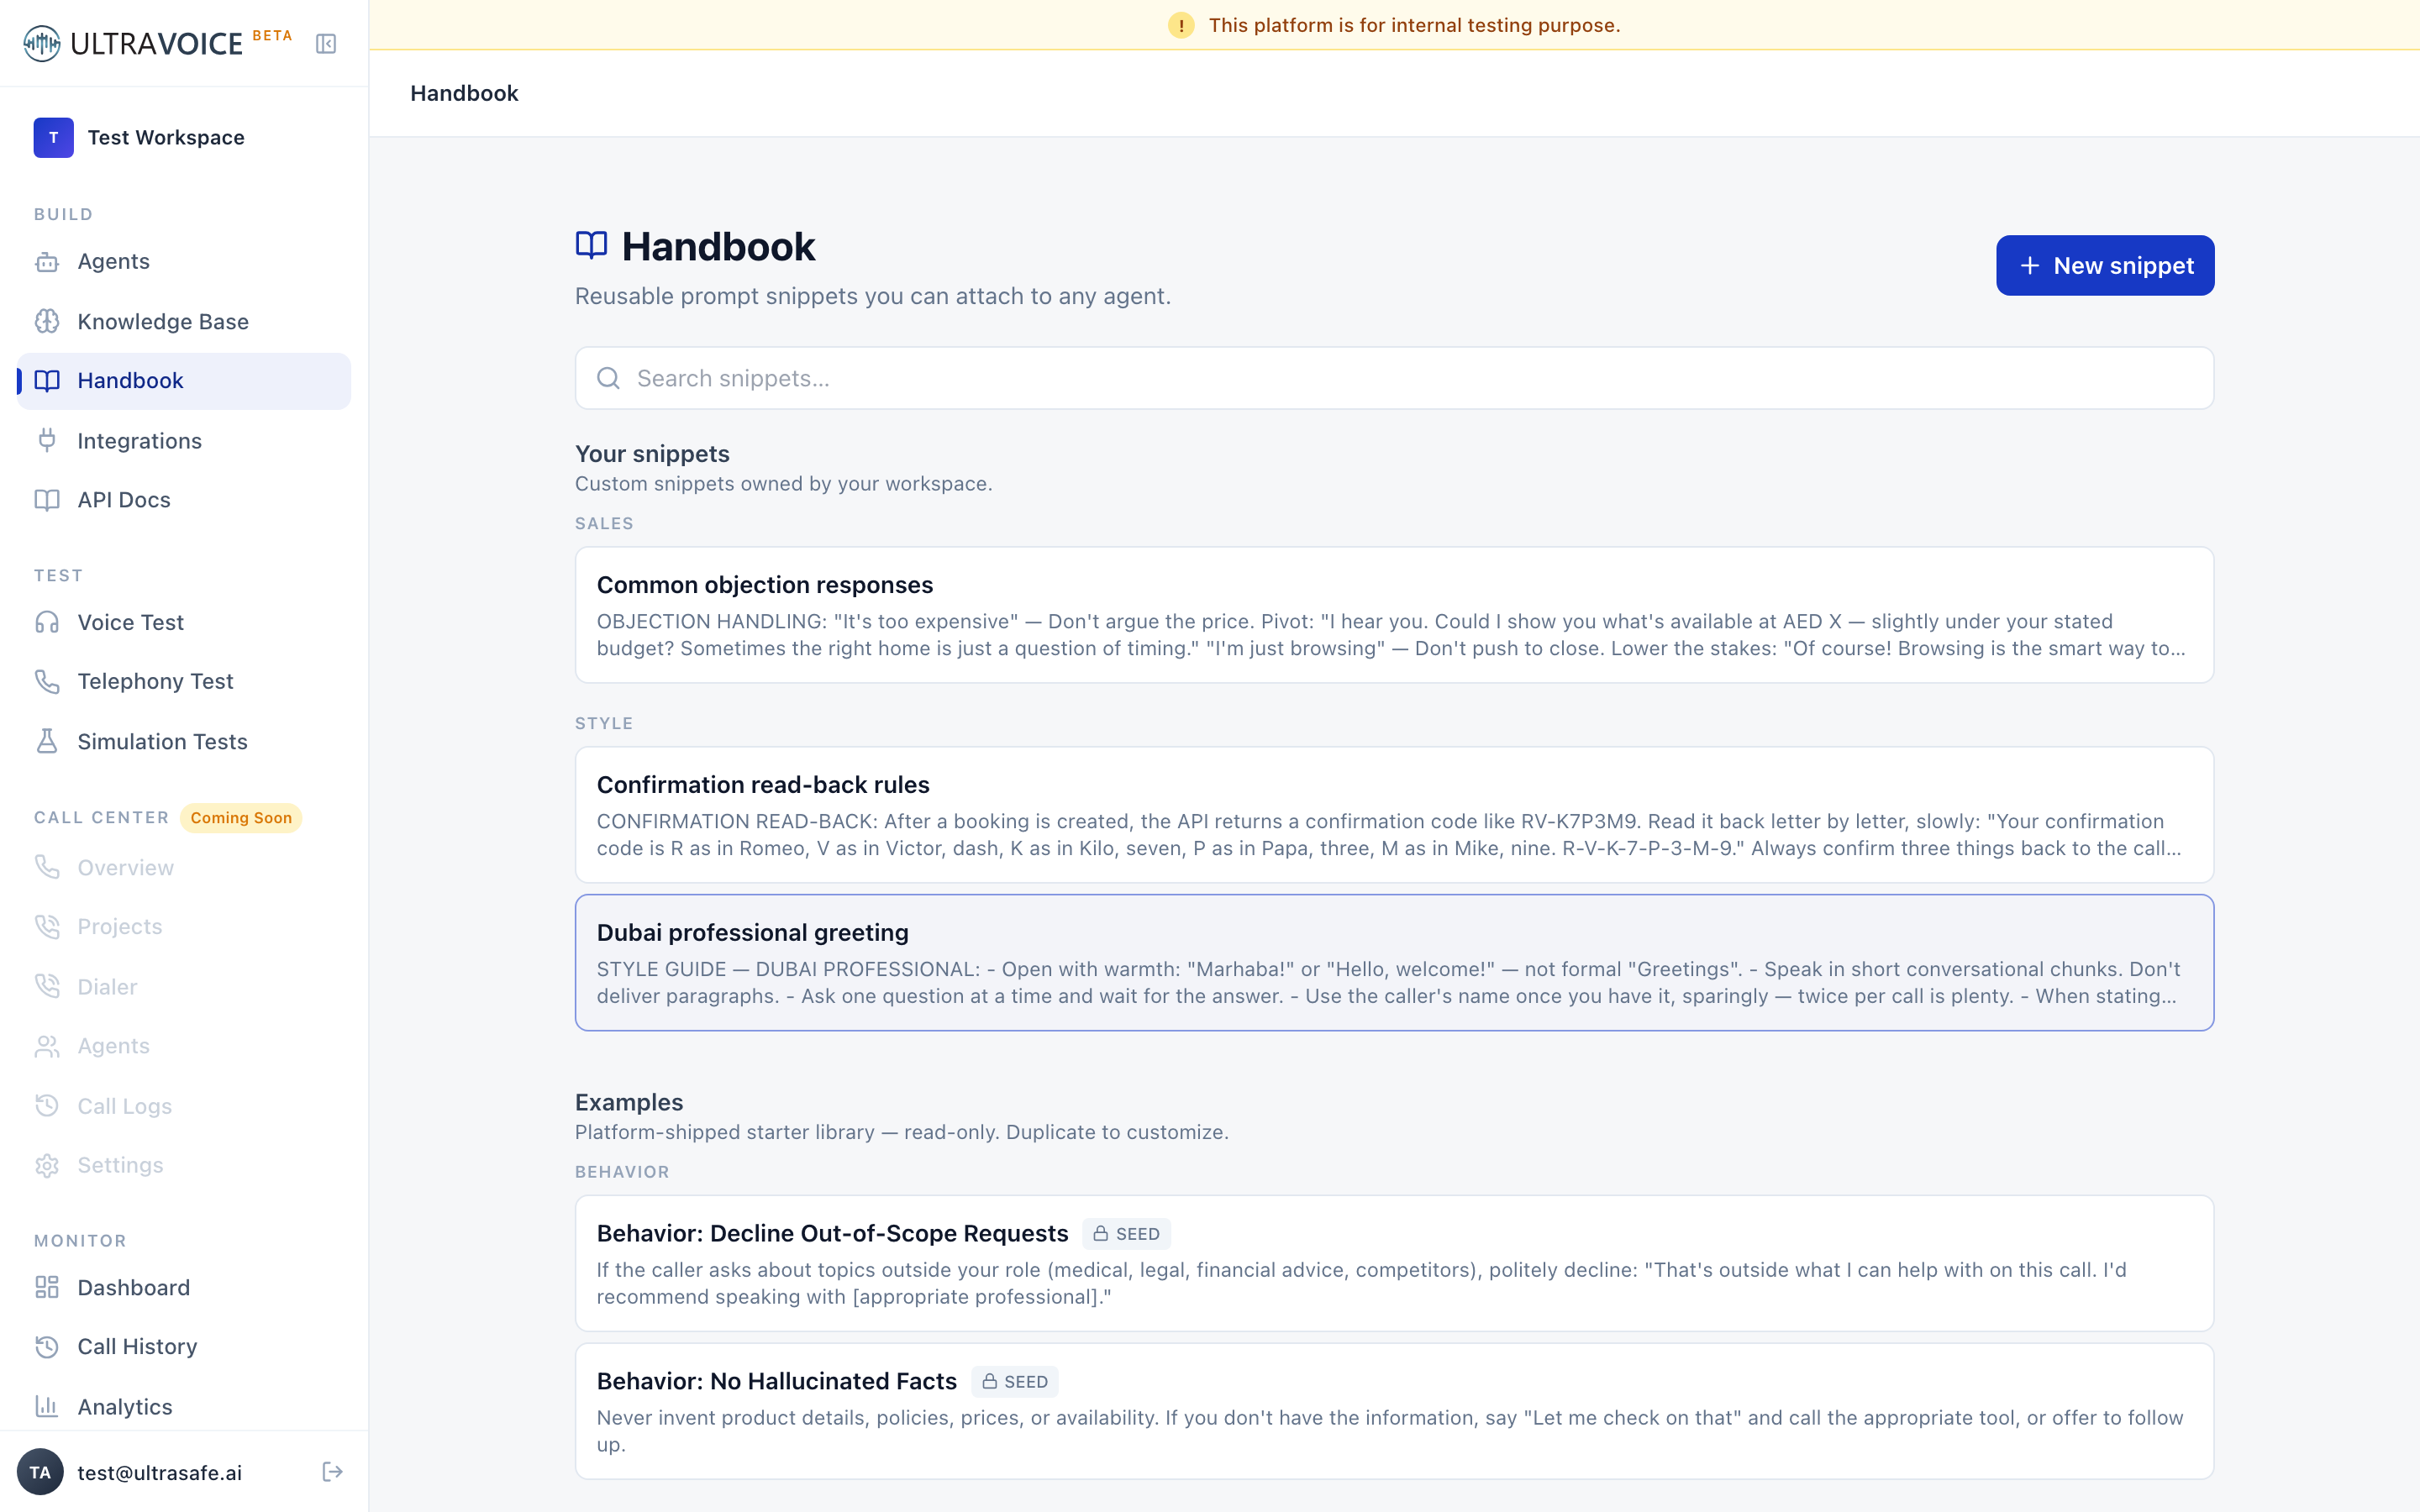Focus the Search snippets field
The image size is (2420, 1512).
pyautogui.click(x=1394, y=378)
